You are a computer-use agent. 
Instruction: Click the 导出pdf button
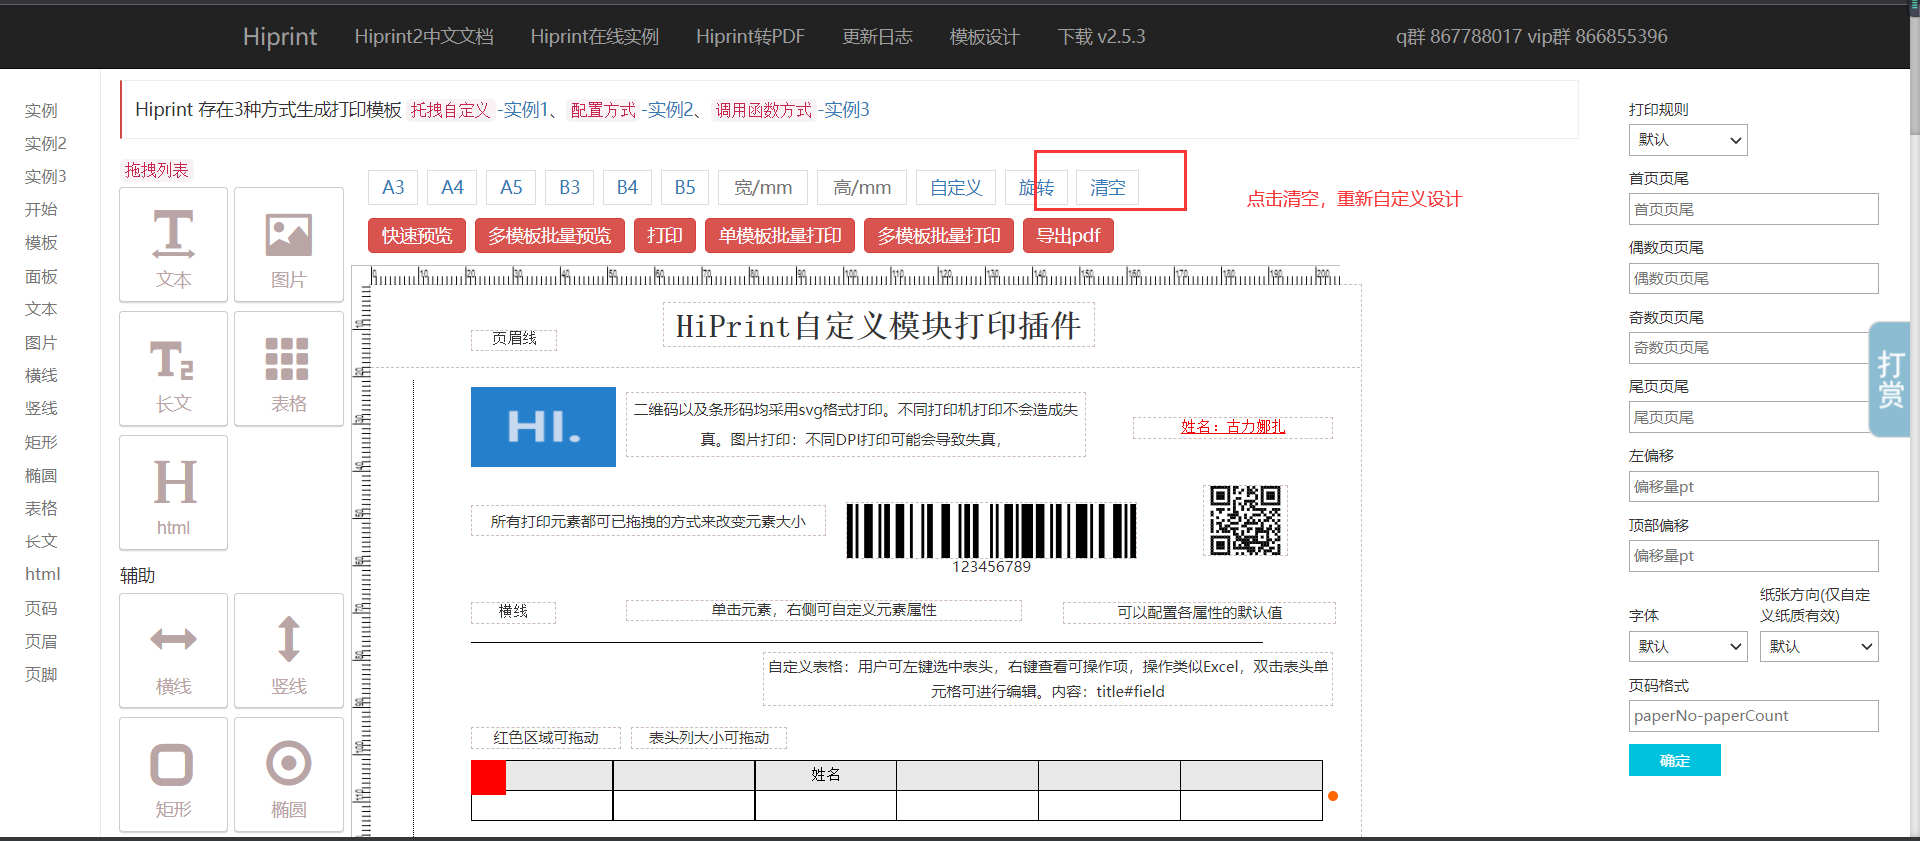pos(1068,235)
